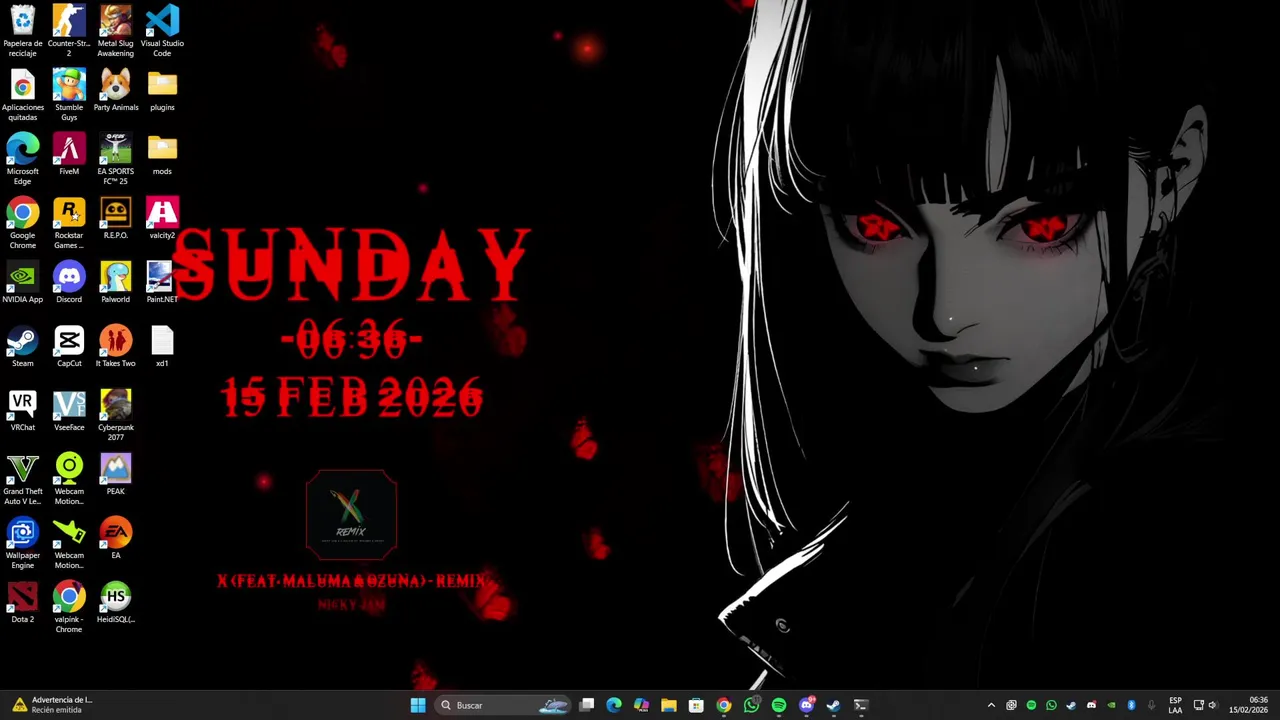Click the microphone tray icon
1280x720 pixels.
pos(1151,705)
